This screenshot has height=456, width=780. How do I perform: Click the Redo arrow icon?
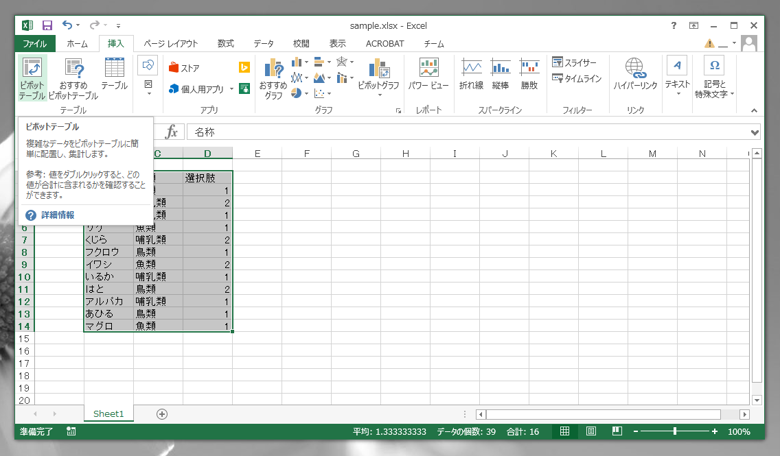(x=94, y=25)
